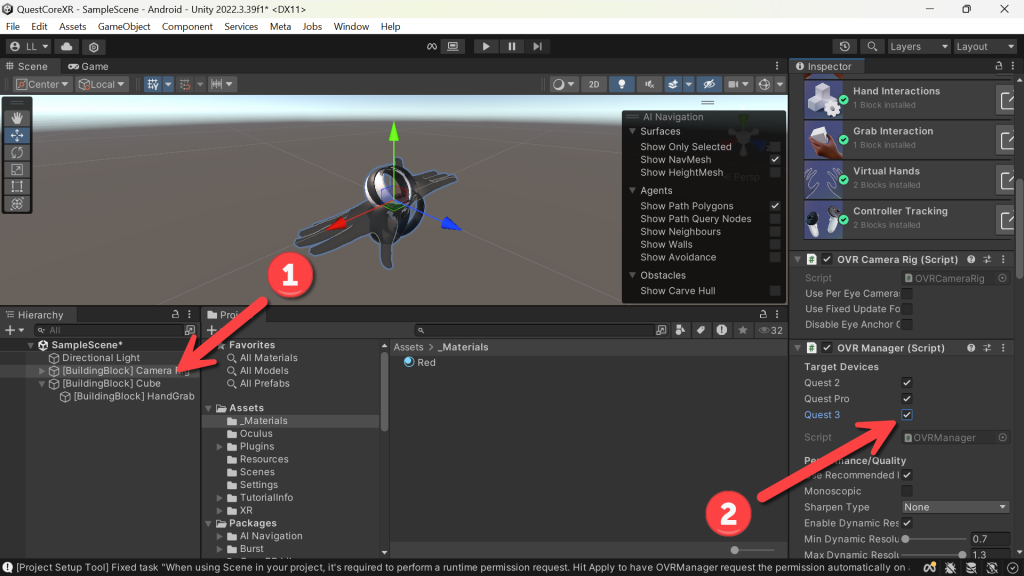Toggle Show NavMesh checkbox

(x=775, y=159)
